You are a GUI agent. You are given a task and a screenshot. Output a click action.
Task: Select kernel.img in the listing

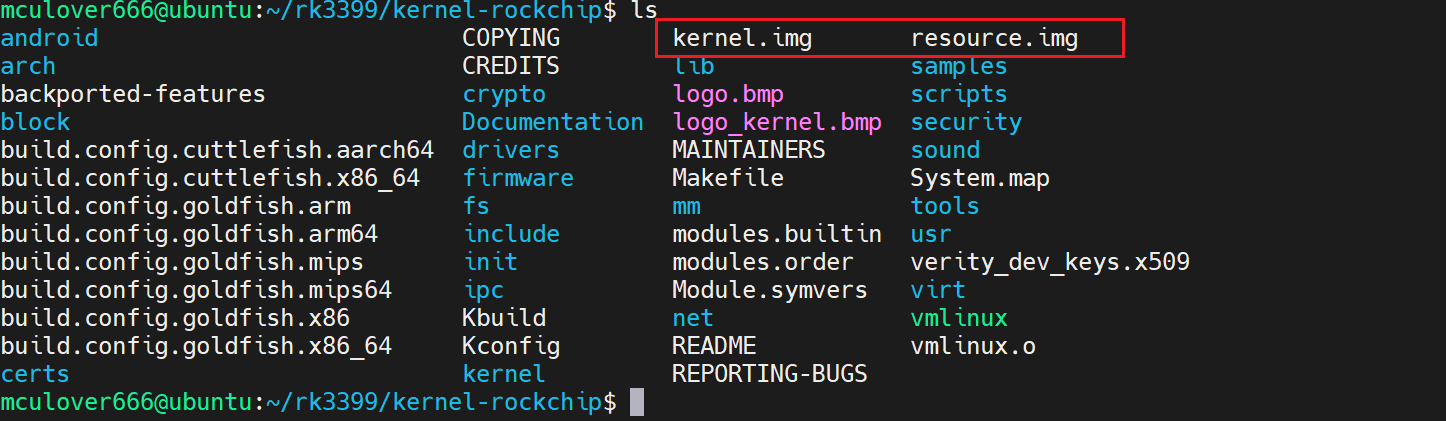(x=742, y=39)
